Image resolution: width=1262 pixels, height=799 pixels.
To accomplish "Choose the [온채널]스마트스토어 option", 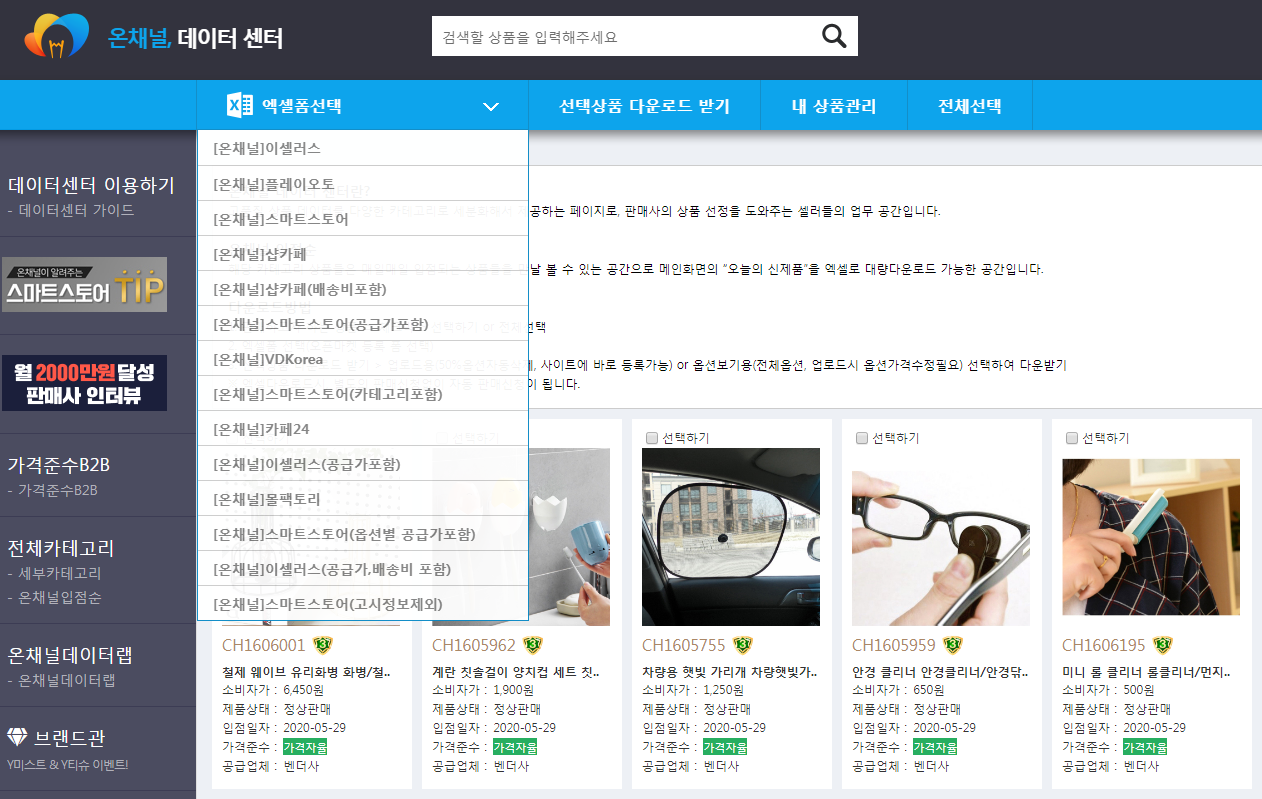I will (x=363, y=219).
